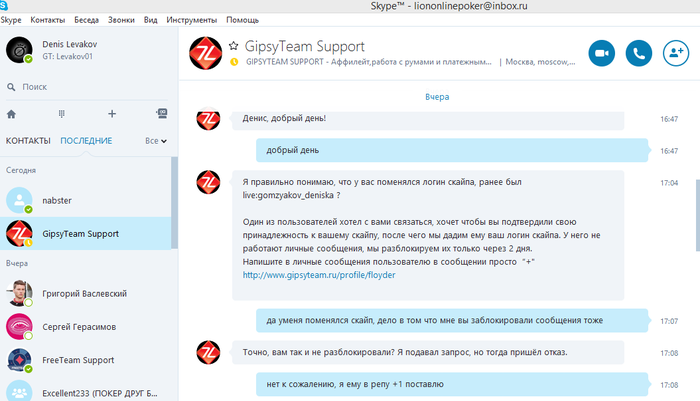Screen dimensions: 700x401
Task: Click the chat history scrollbar
Action: [x=698, y=215]
